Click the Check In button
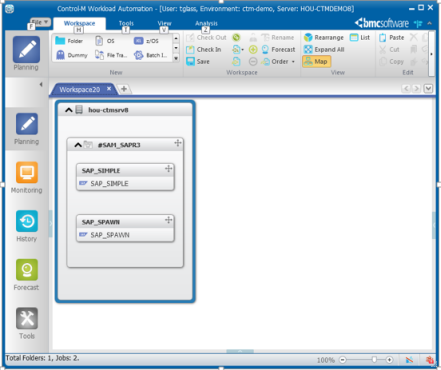441x370 pixels. [204, 50]
